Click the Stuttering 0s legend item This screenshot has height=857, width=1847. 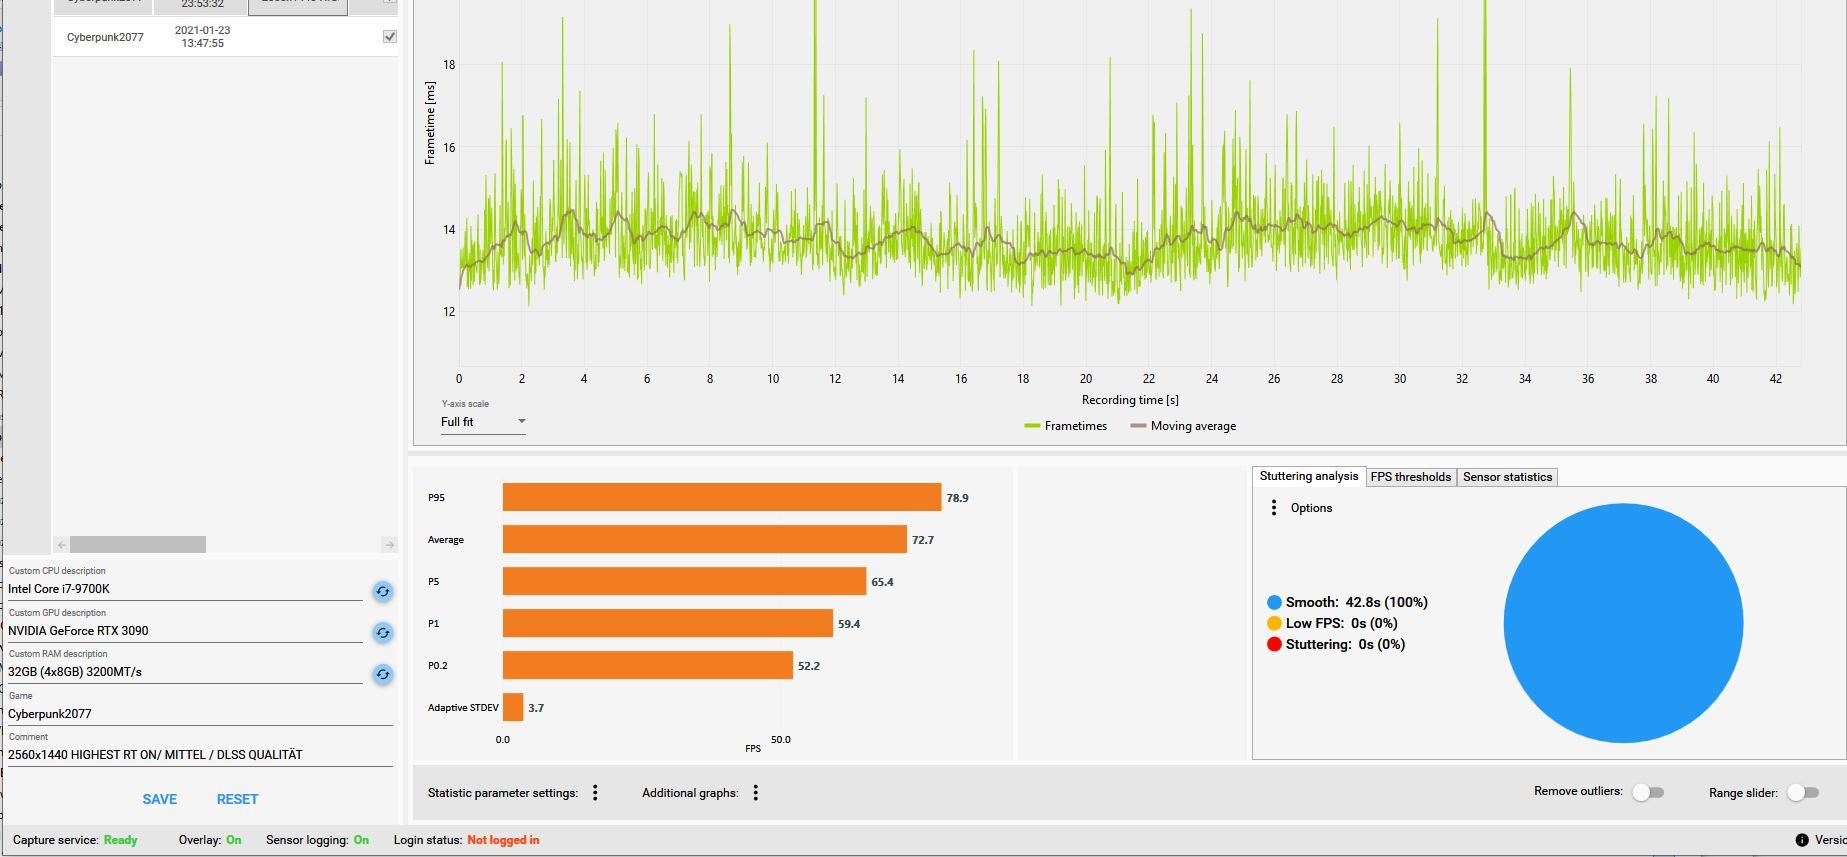click(x=1336, y=644)
